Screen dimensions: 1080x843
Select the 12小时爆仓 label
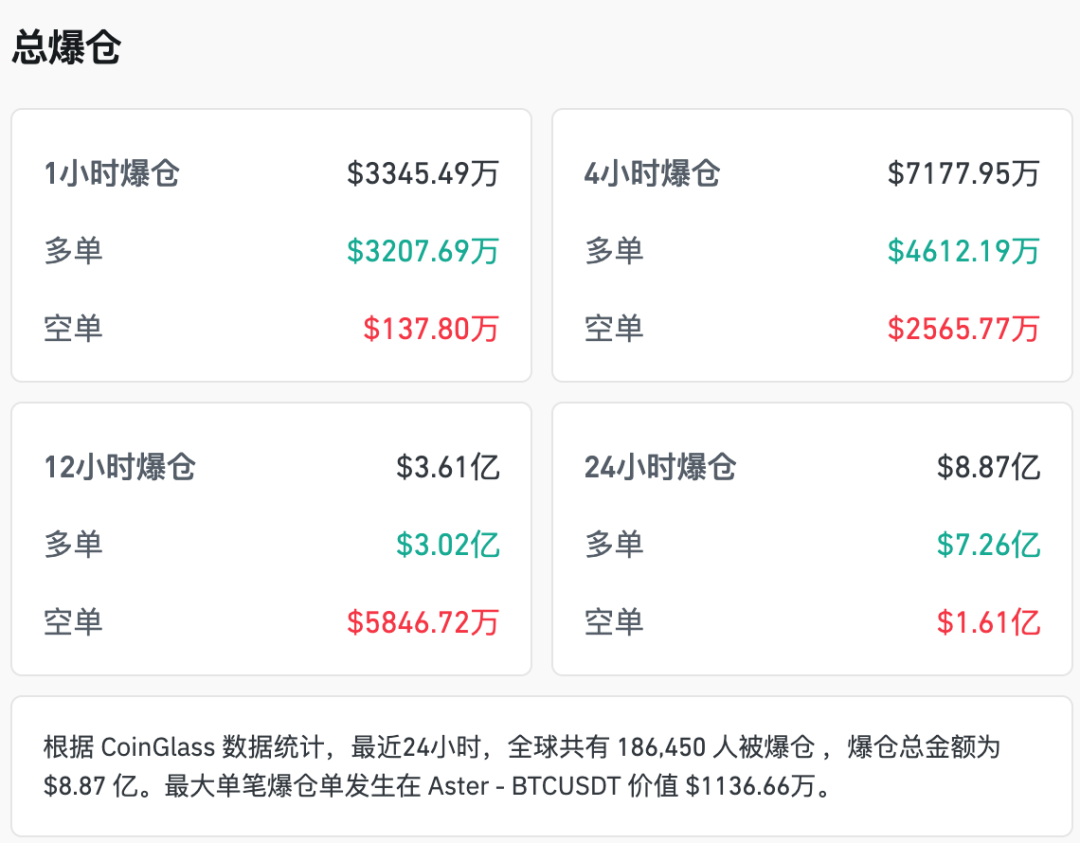[120, 467]
